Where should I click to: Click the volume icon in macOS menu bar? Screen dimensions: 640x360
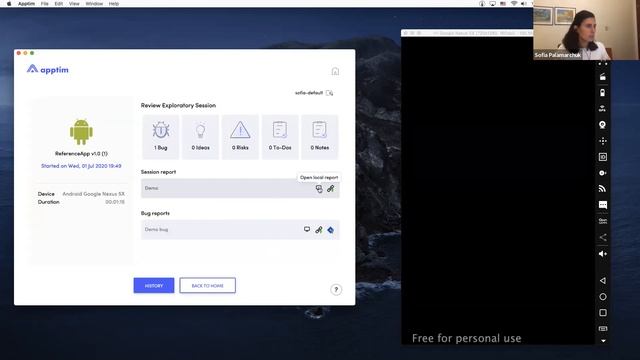pos(524,4)
